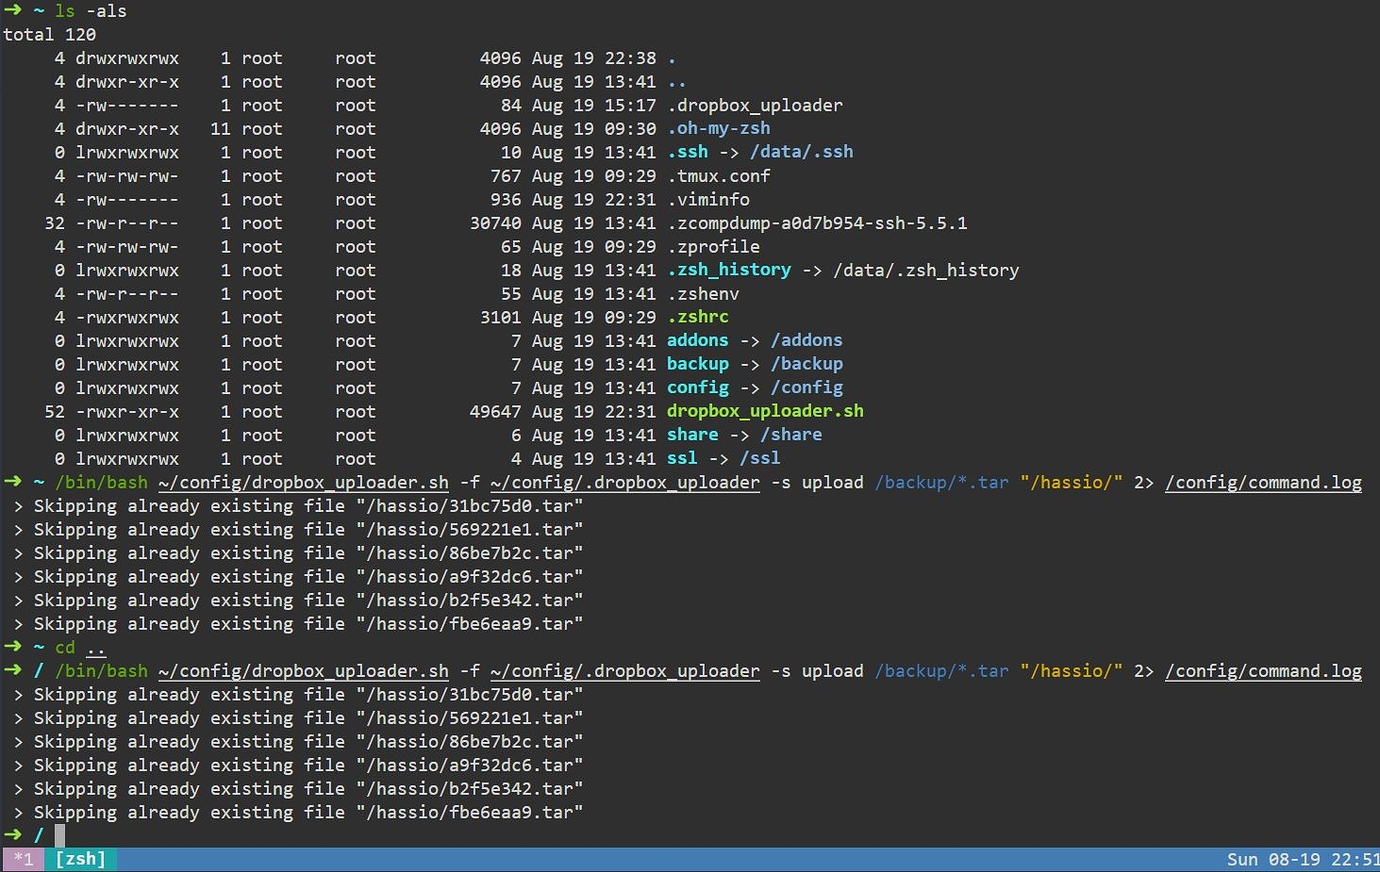The width and height of the screenshot is (1380, 872).
Task: Click the .tmux.conf file entry
Action: [x=718, y=175]
